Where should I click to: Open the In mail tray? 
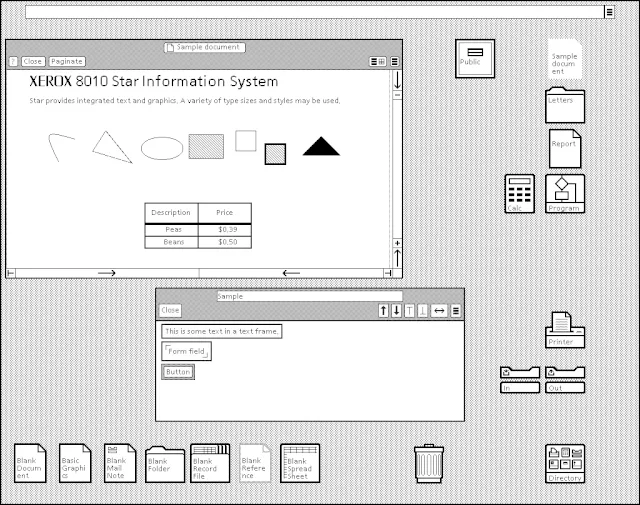click(520, 380)
